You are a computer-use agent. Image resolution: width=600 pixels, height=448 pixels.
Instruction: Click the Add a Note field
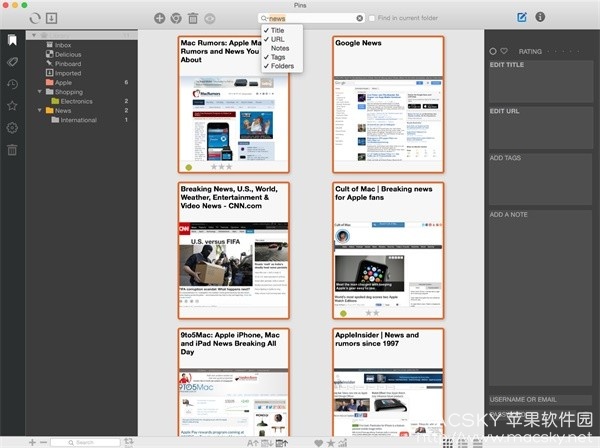[541, 298]
